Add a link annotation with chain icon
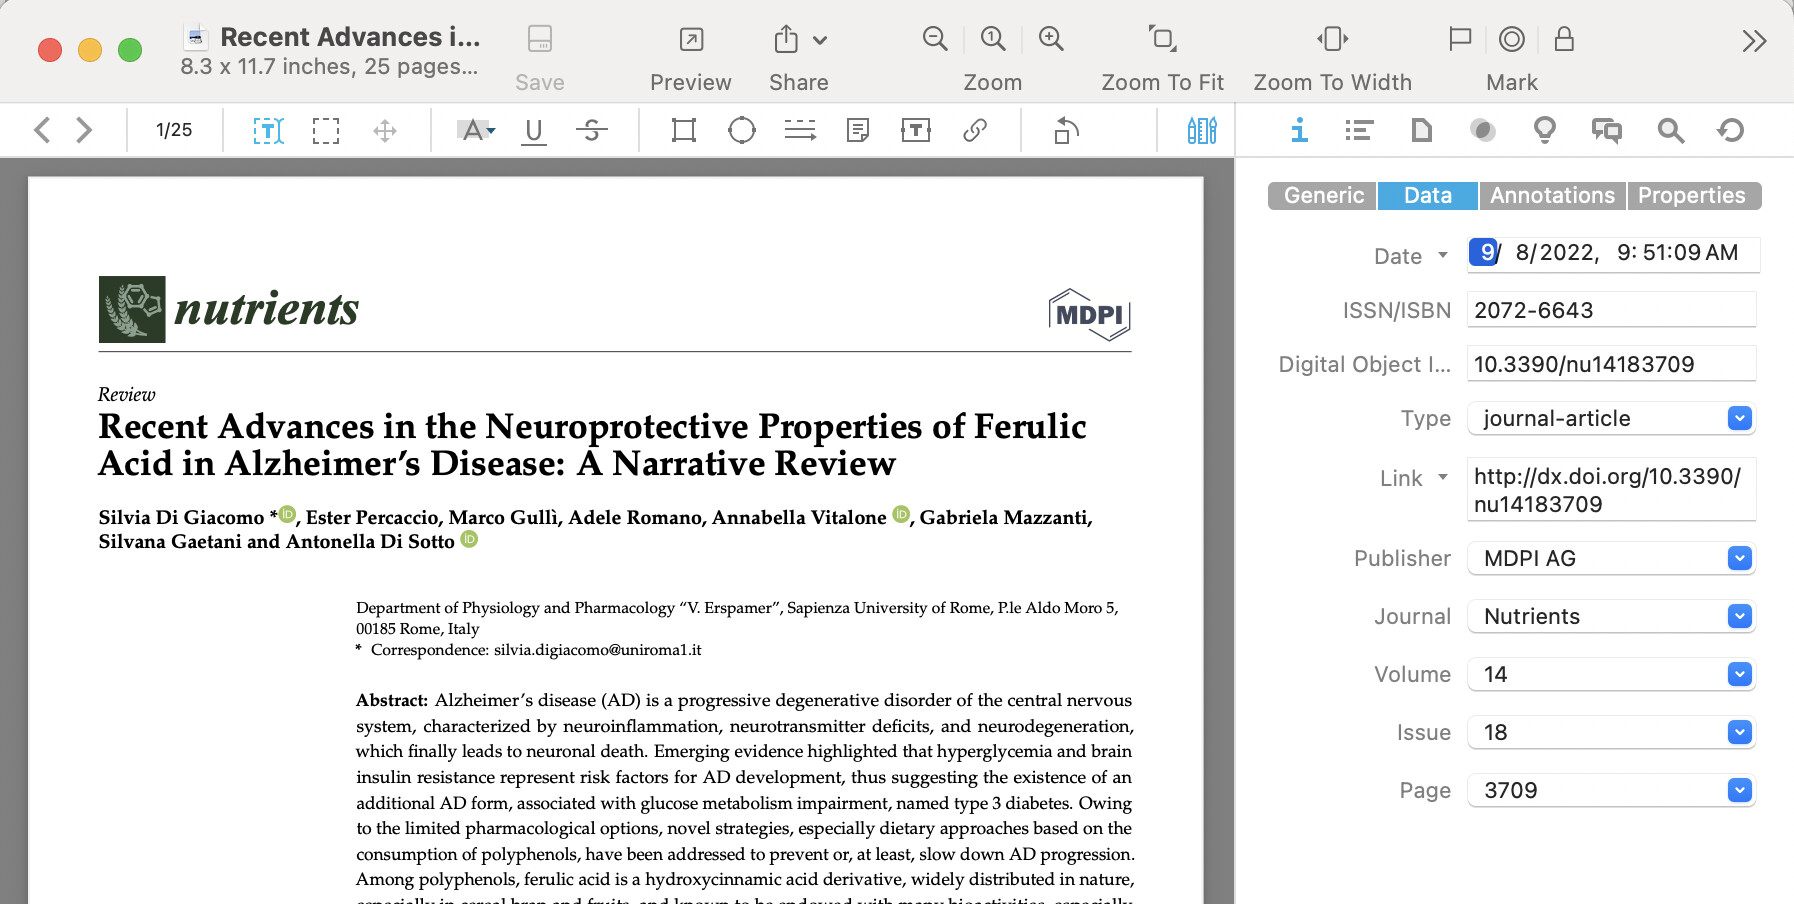 click(975, 130)
